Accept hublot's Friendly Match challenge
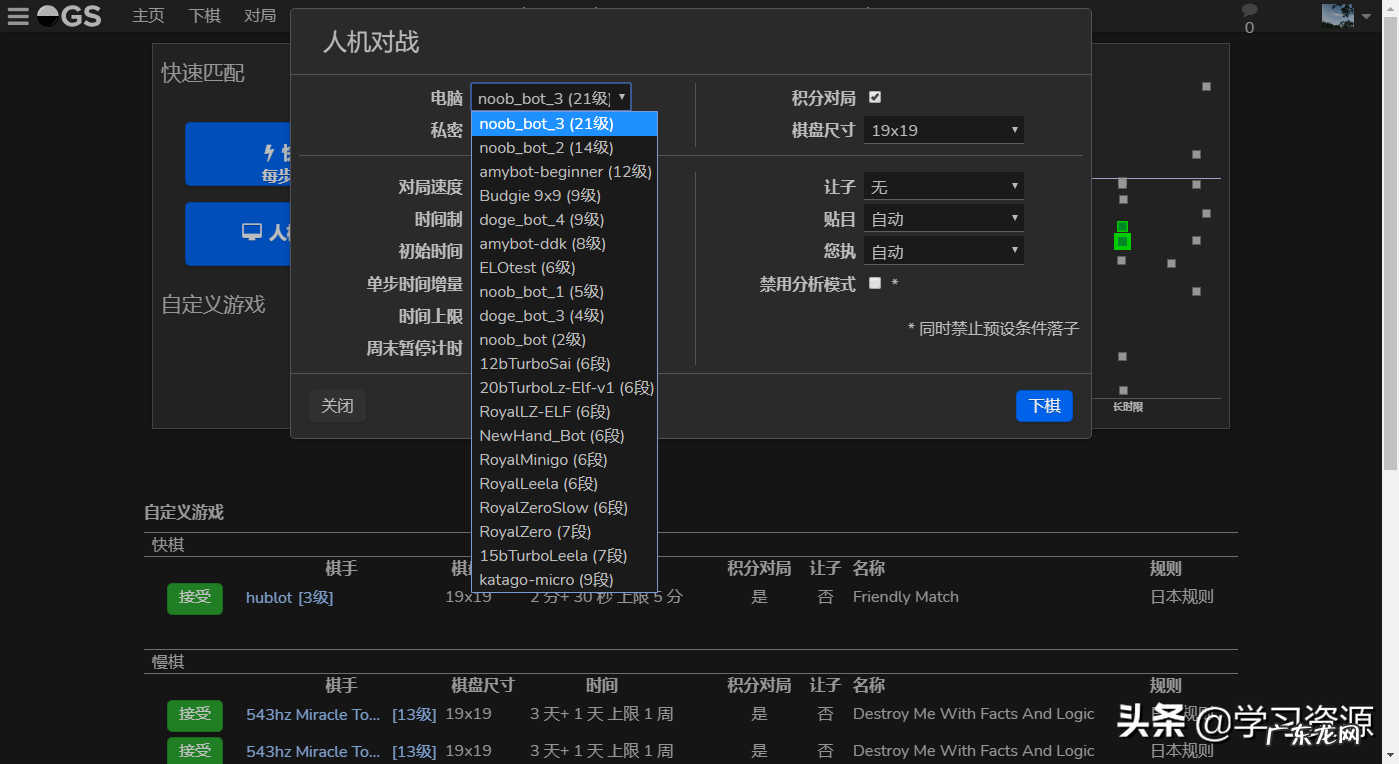Image resolution: width=1399 pixels, height=764 pixels. point(195,597)
